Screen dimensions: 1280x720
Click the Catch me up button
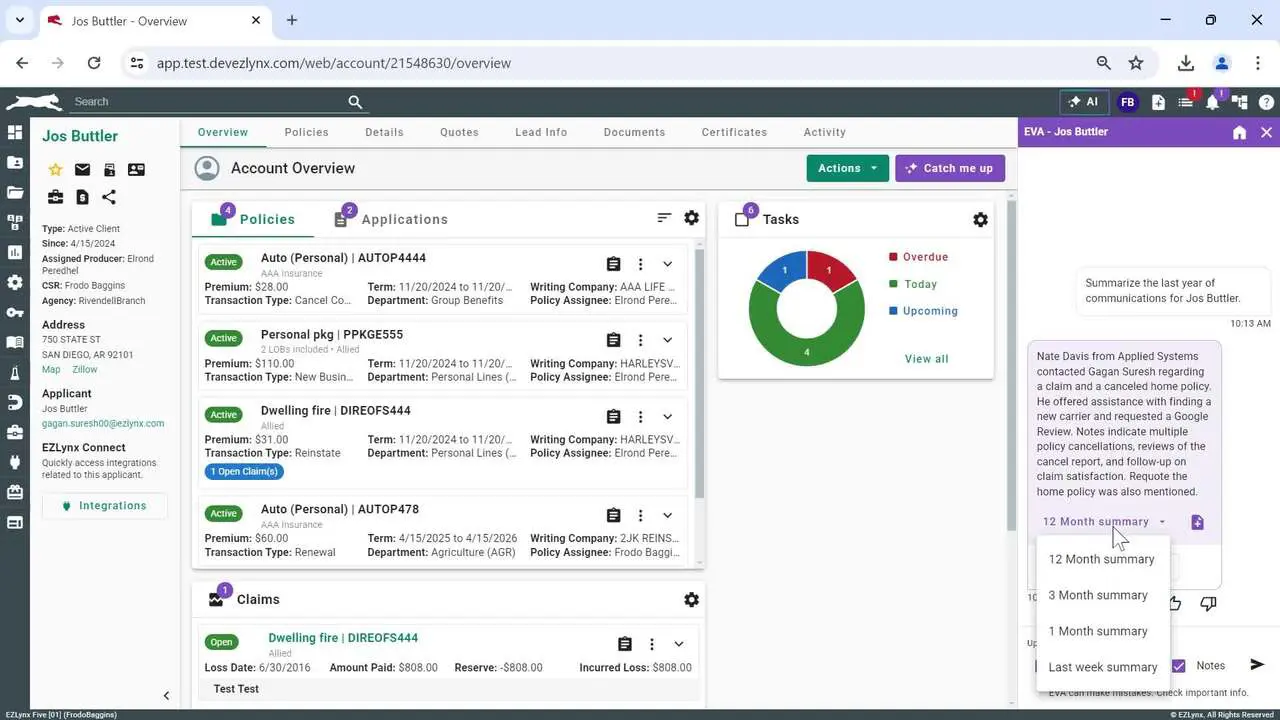pyautogui.click(x=949, y=168)
